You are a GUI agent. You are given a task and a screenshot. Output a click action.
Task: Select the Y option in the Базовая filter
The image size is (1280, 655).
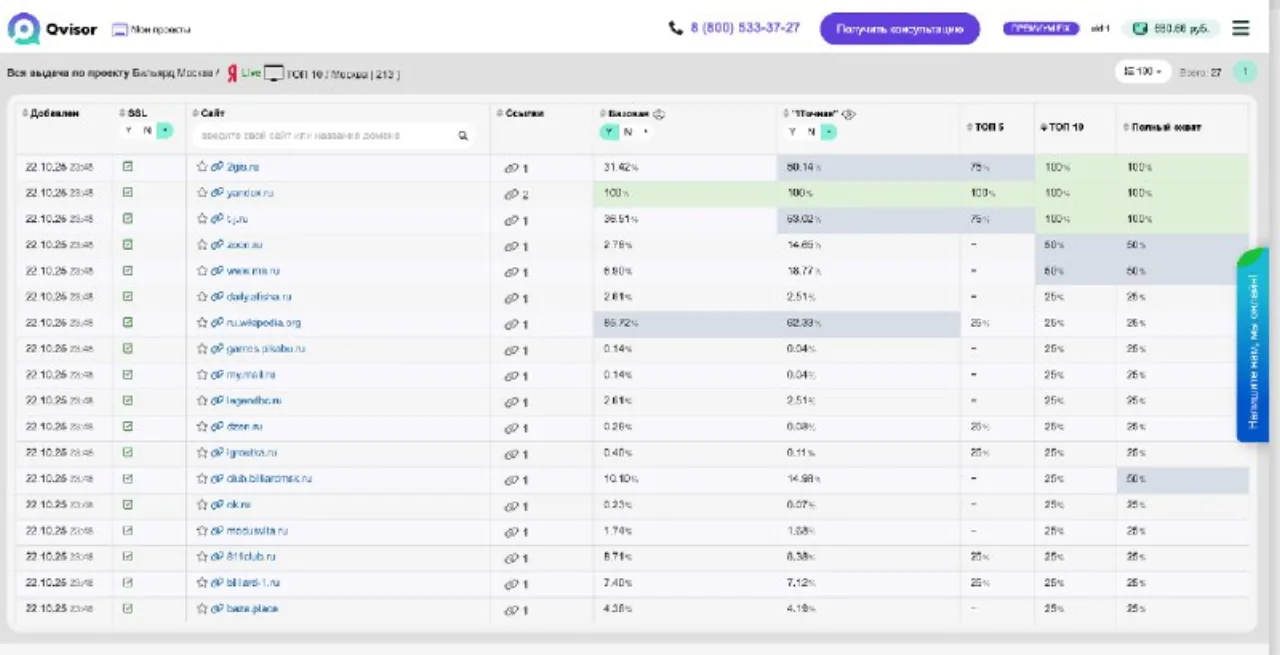pyautogui.click(x=609, y=132)
